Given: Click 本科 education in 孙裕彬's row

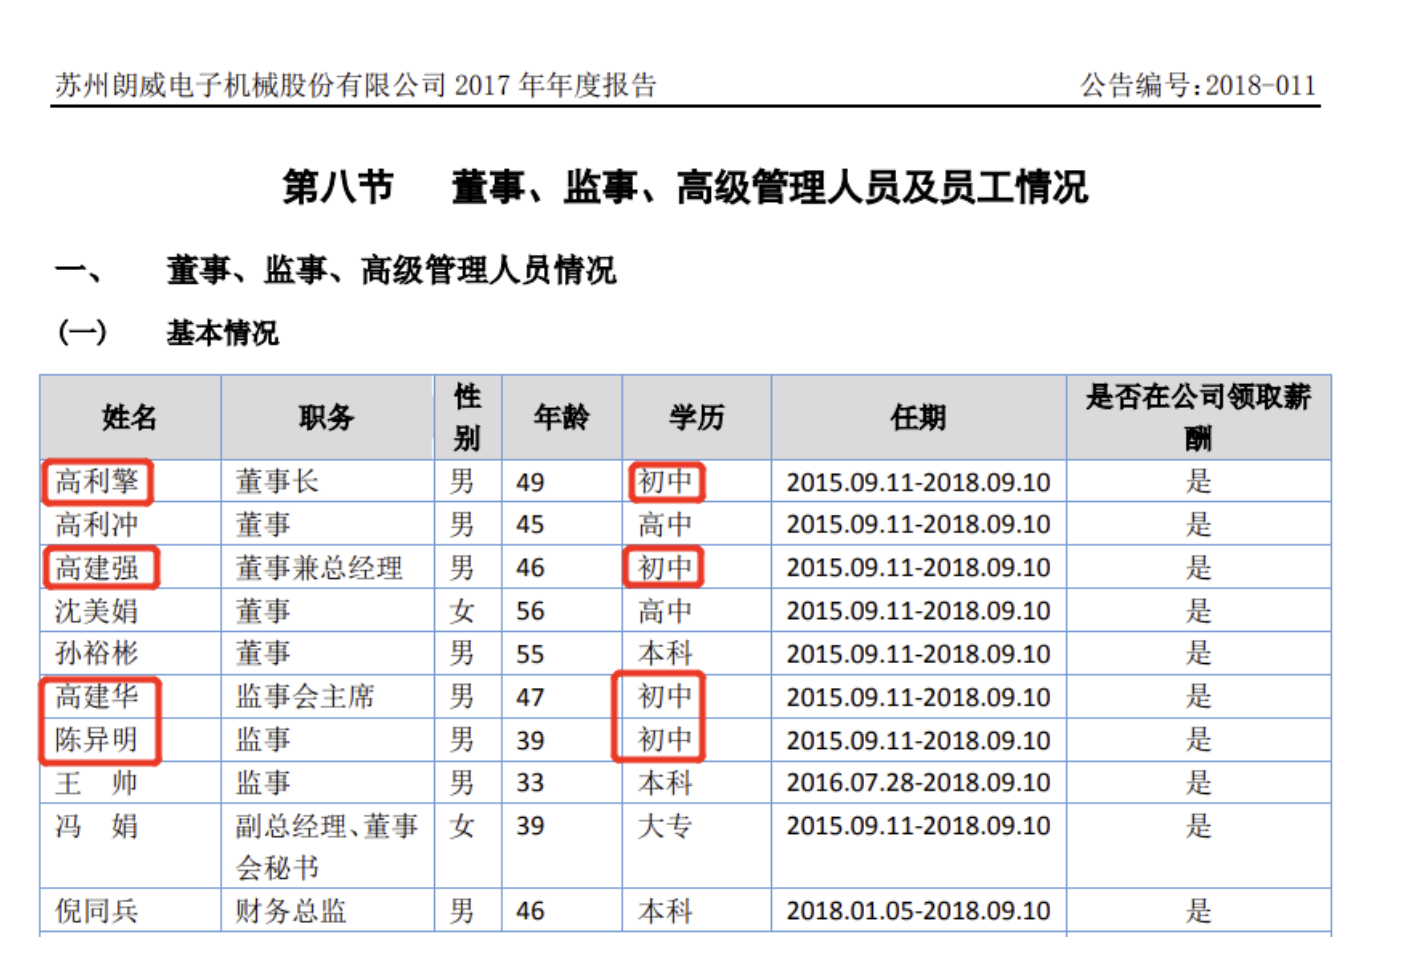Looking at the screenshot, I should (x=665, y=654).
